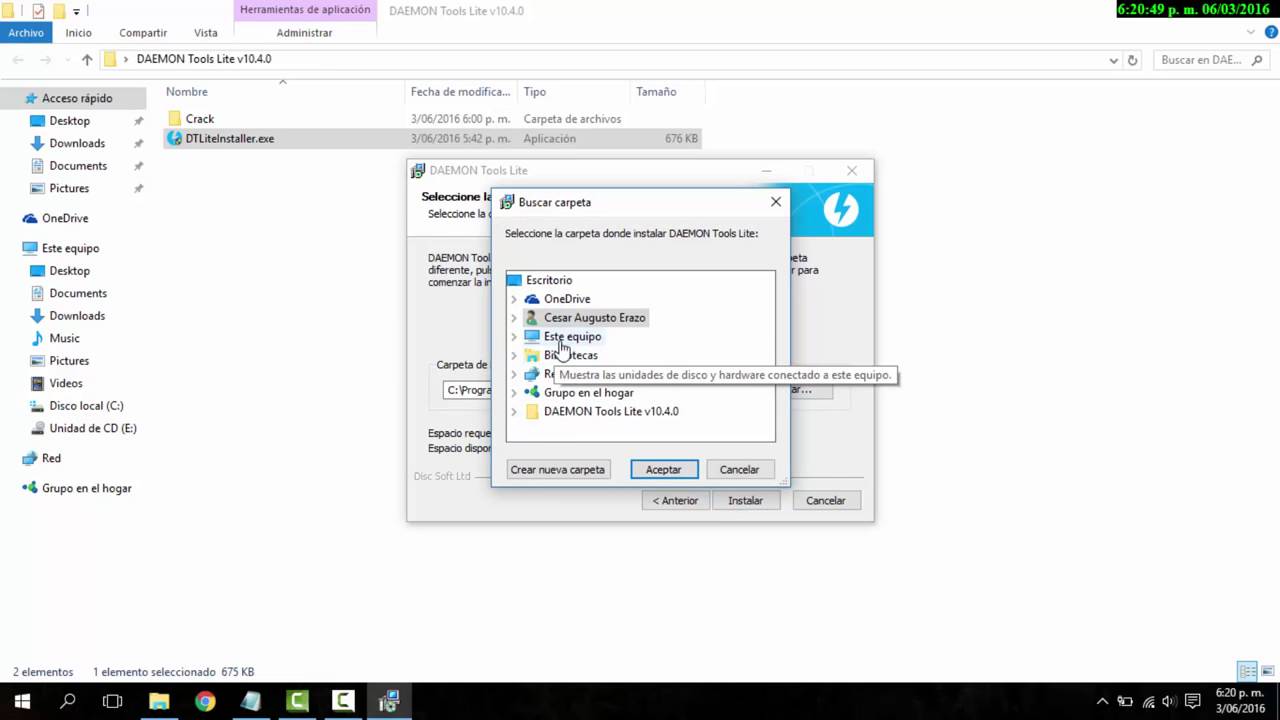The image size is (1280, 720).
Task: Confirm with the Aceptar button
Action: [664, 469]
